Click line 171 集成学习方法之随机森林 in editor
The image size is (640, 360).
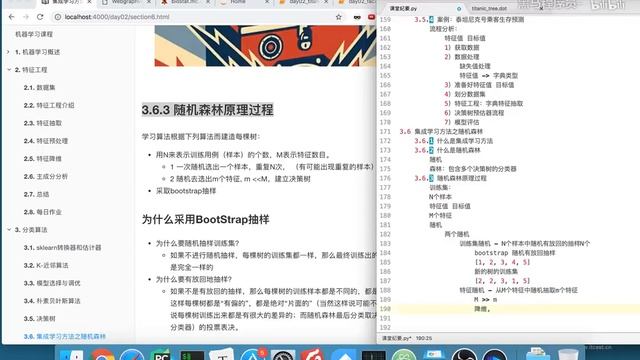(x=449, y=131)
